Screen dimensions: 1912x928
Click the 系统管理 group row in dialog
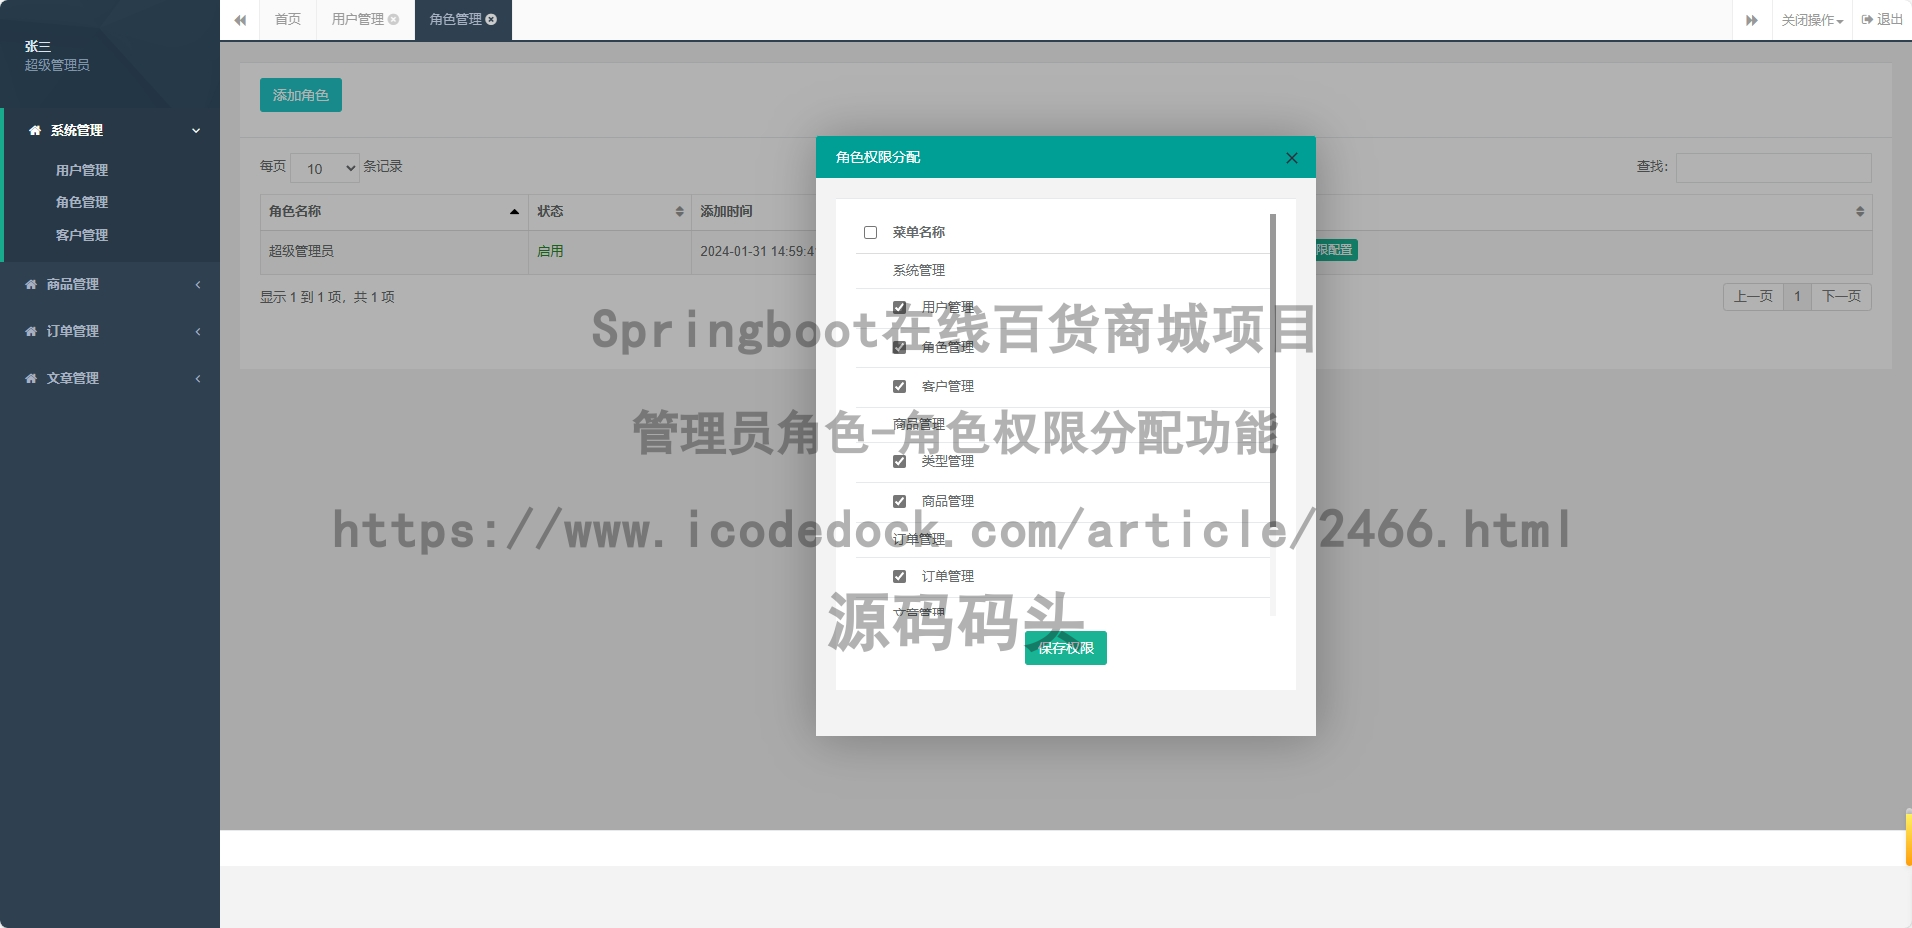(1062, 271)
